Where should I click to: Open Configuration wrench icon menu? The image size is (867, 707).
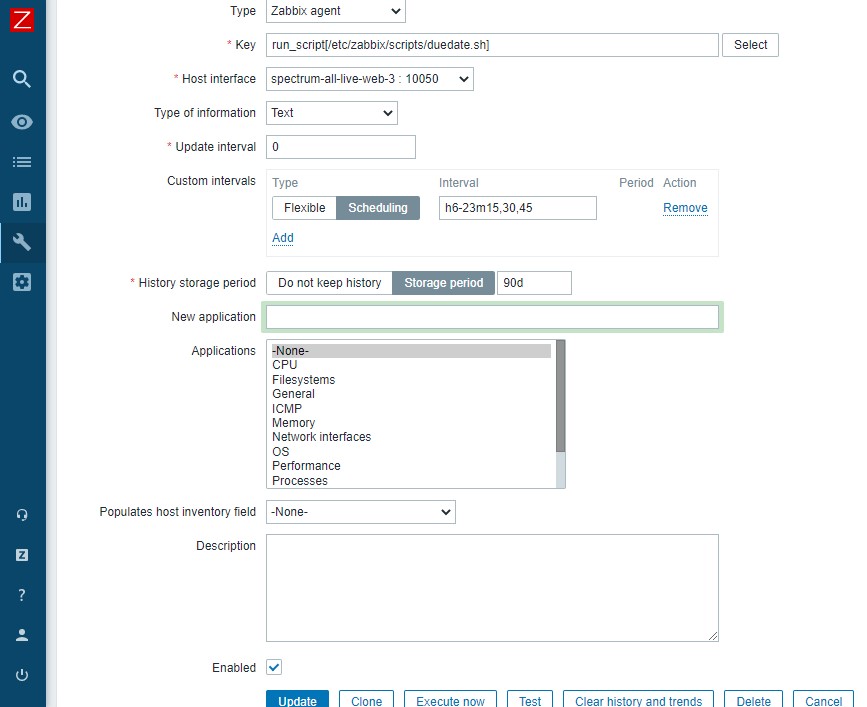point(22,242)
